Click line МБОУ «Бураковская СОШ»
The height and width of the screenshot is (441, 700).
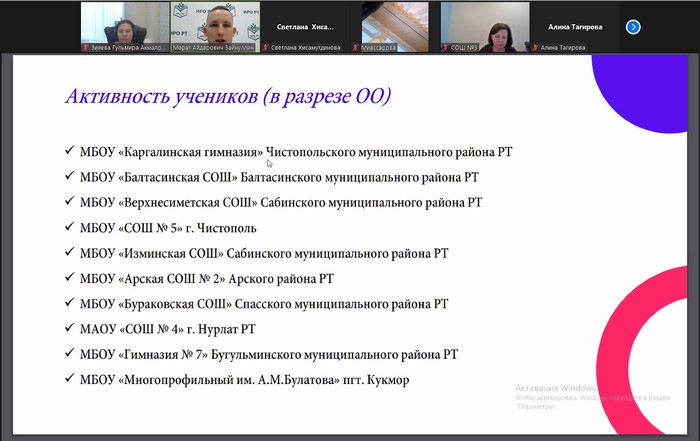264,304
